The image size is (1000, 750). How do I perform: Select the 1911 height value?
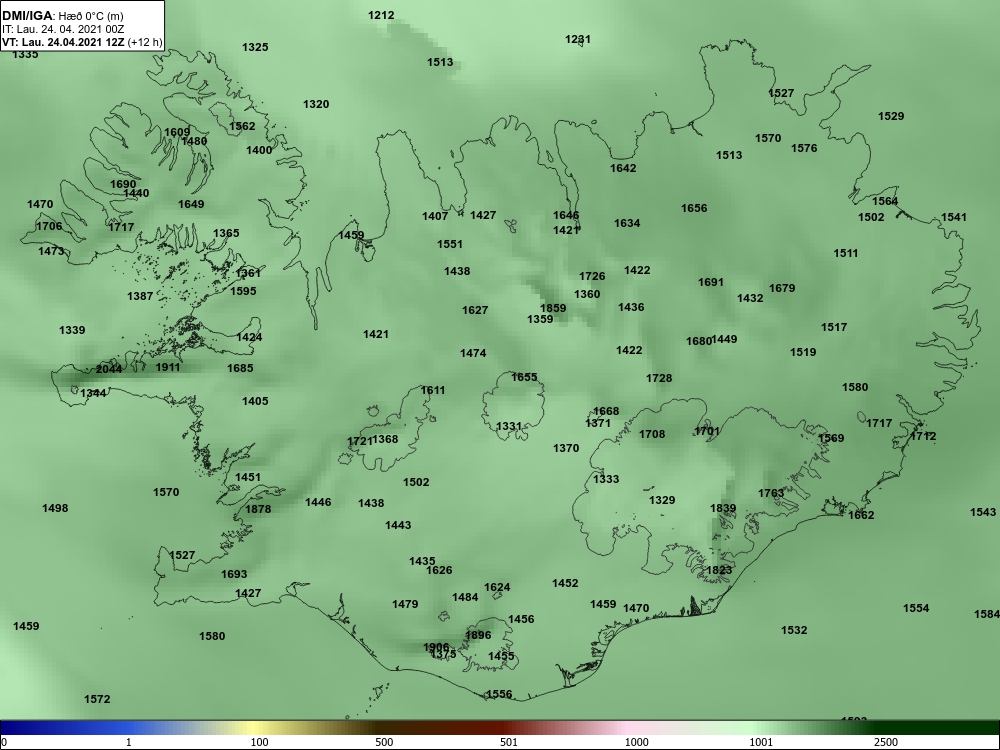tap(168, 367)
